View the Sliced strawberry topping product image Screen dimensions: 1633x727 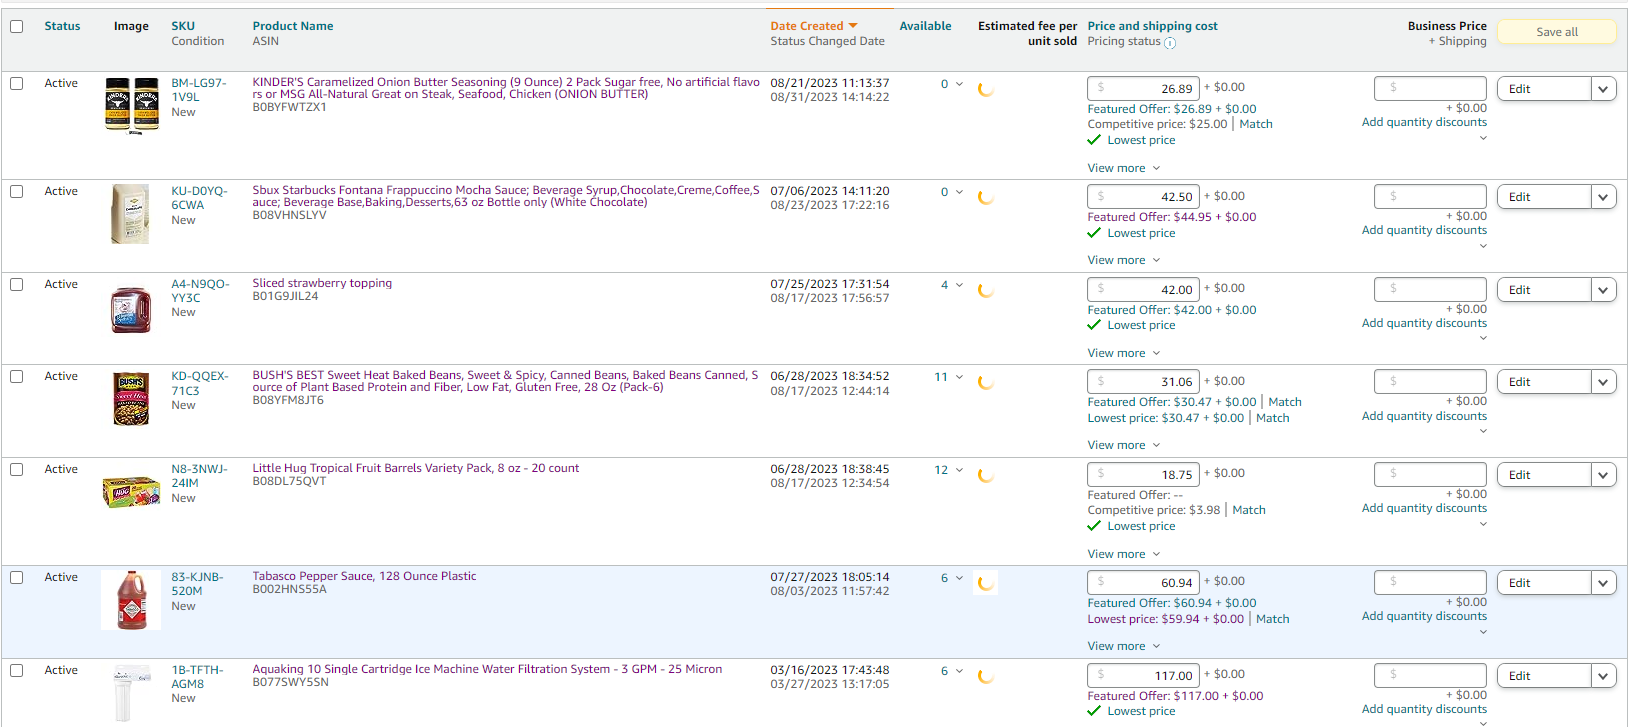pyautogui.click(x=131, y=309)
